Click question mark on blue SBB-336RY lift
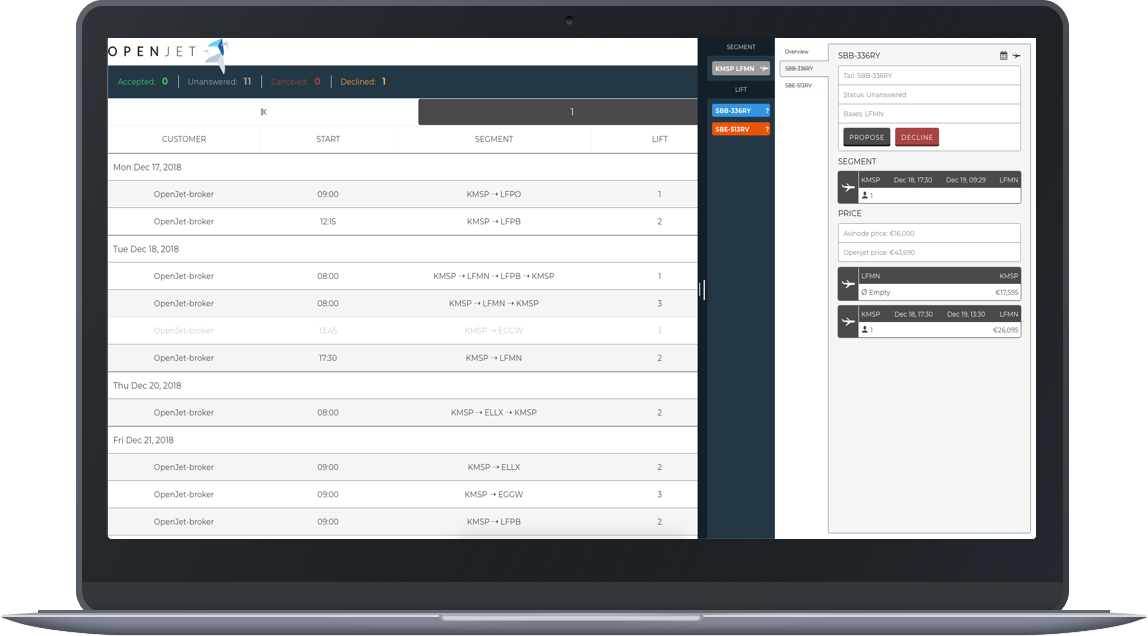This screenshot has height=636, width=1148. (766, 111)
